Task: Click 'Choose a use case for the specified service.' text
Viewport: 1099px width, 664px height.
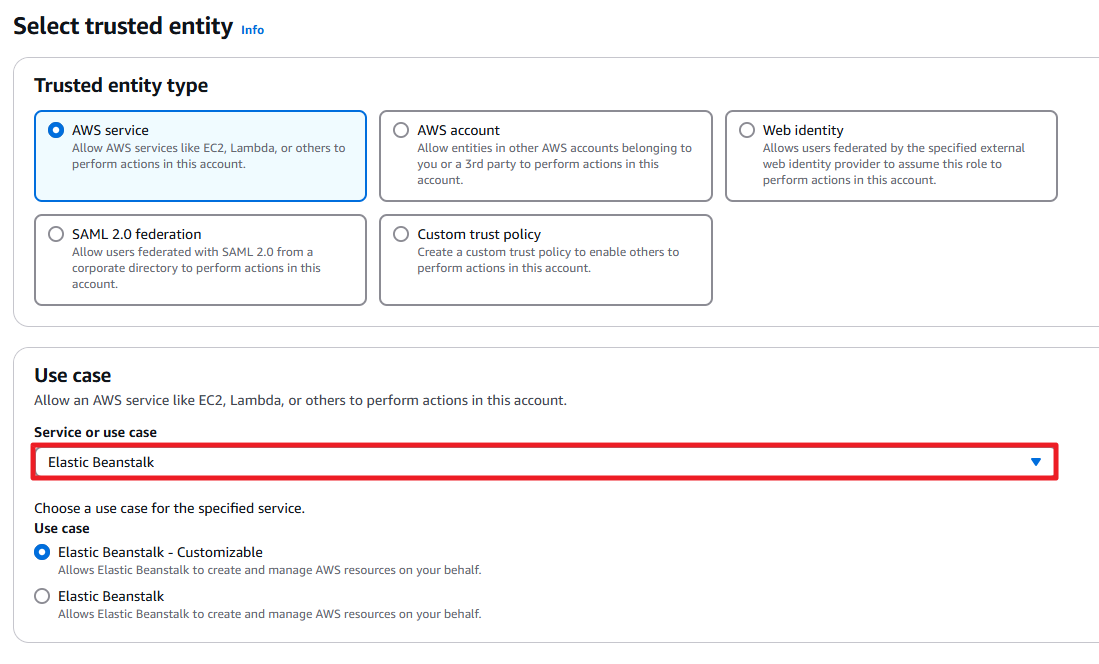Action: (170, 508)
